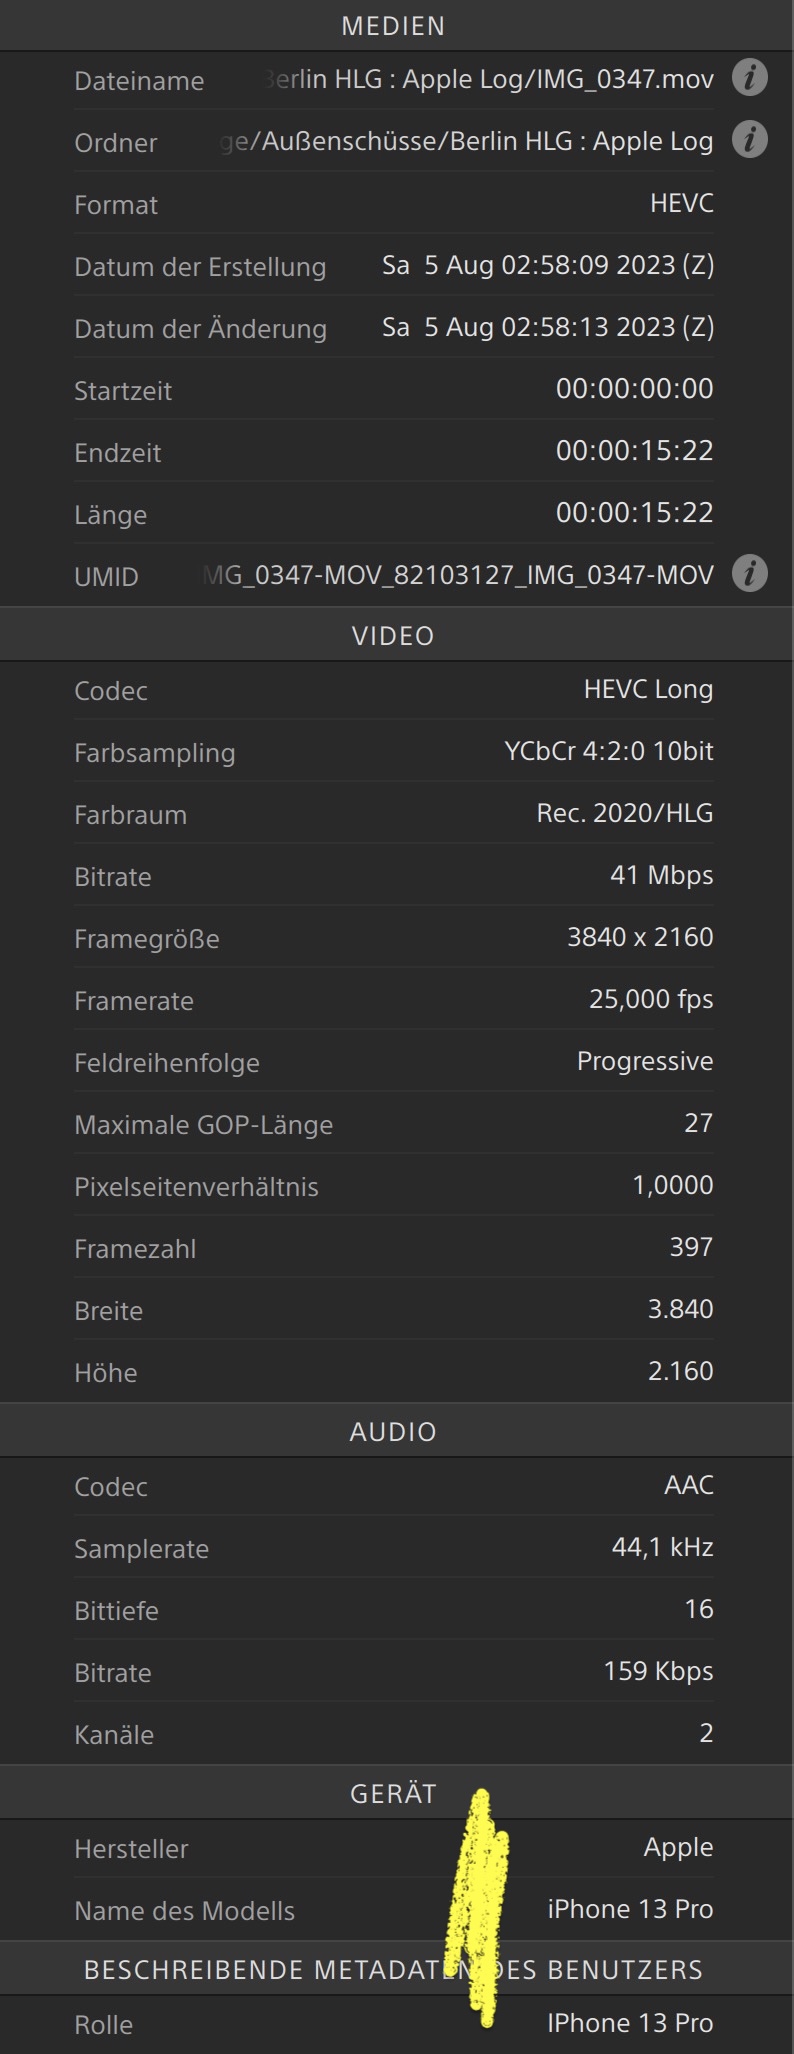Screen dimensions: 794x2054
Task: Select the Farbsampling value YCbCr 4:2:0 10bit
Action: pos(609,751)
